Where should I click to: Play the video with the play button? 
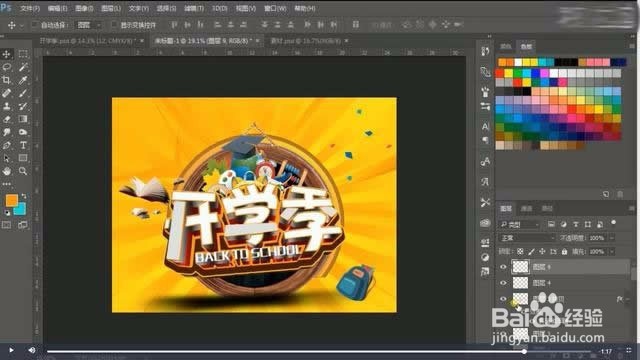11,350
